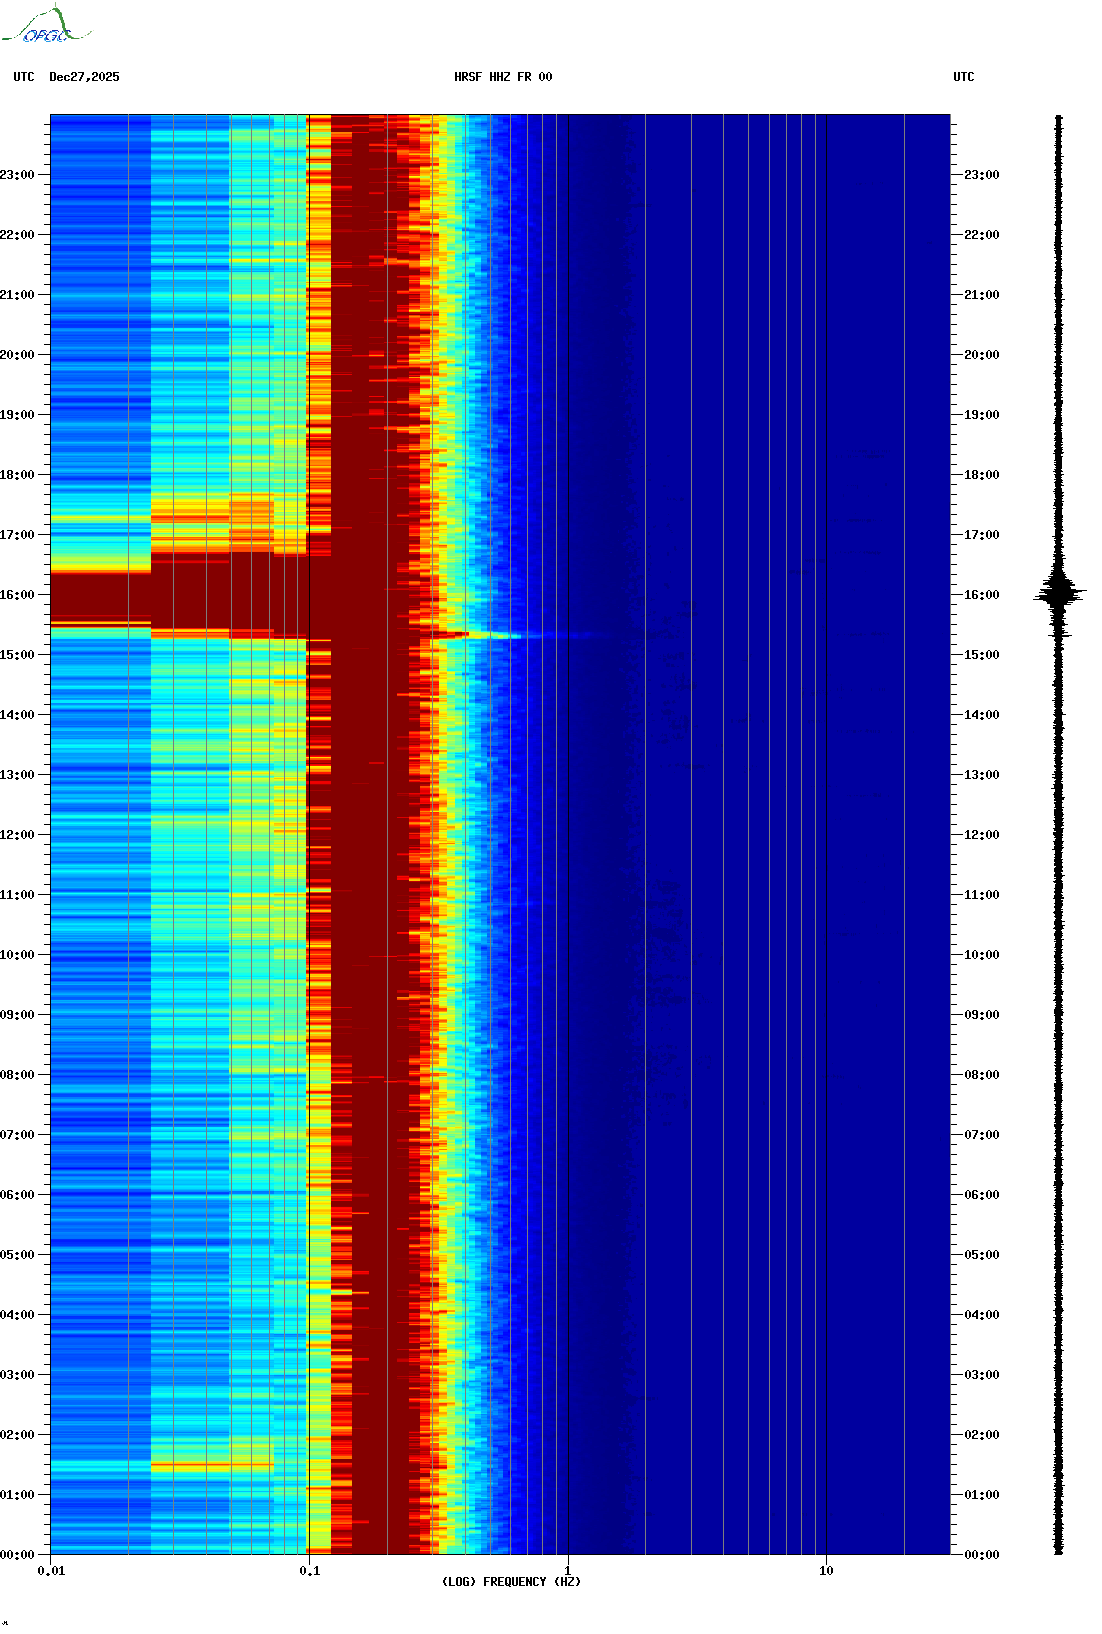This screenshot has width=1102, height=1634.
Task: Click the HRSF HHZ FR 00 station title
Action: [503, 77]
